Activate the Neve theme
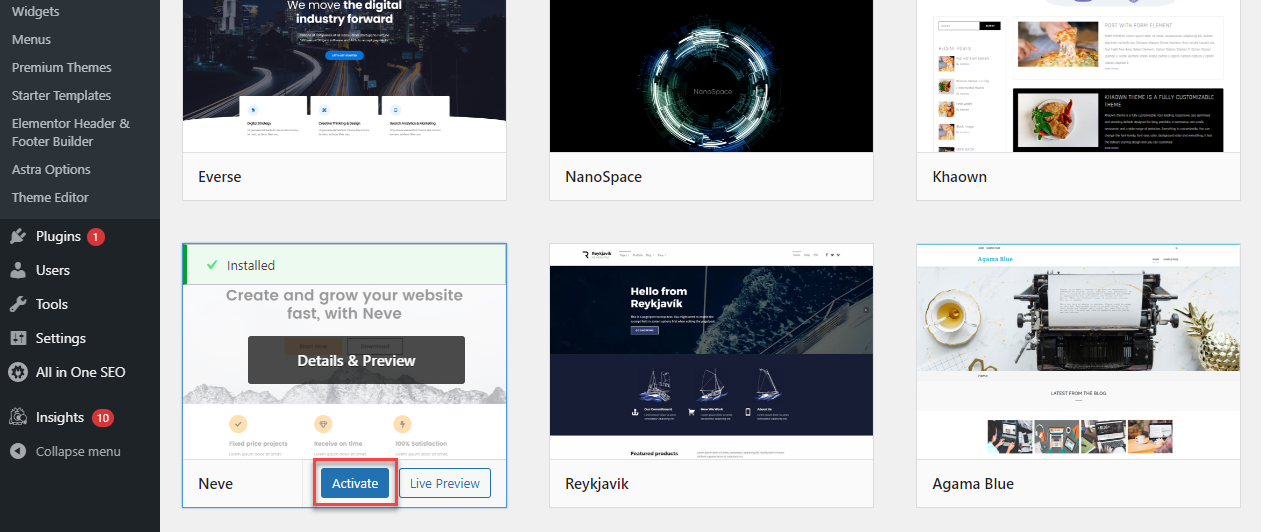1261x532 pixels. [355, 484]
